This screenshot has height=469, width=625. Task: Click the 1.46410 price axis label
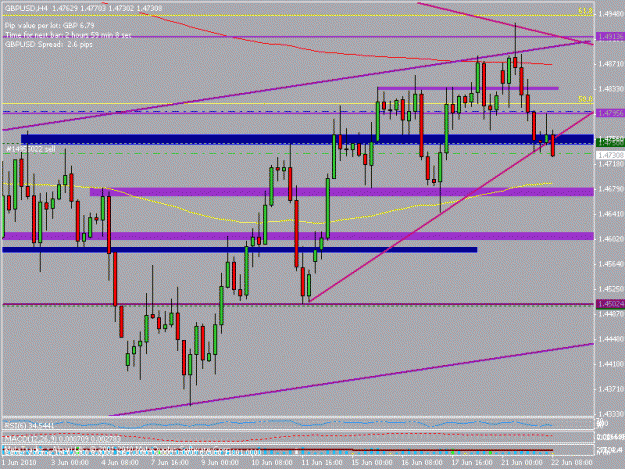click(611, 214)
